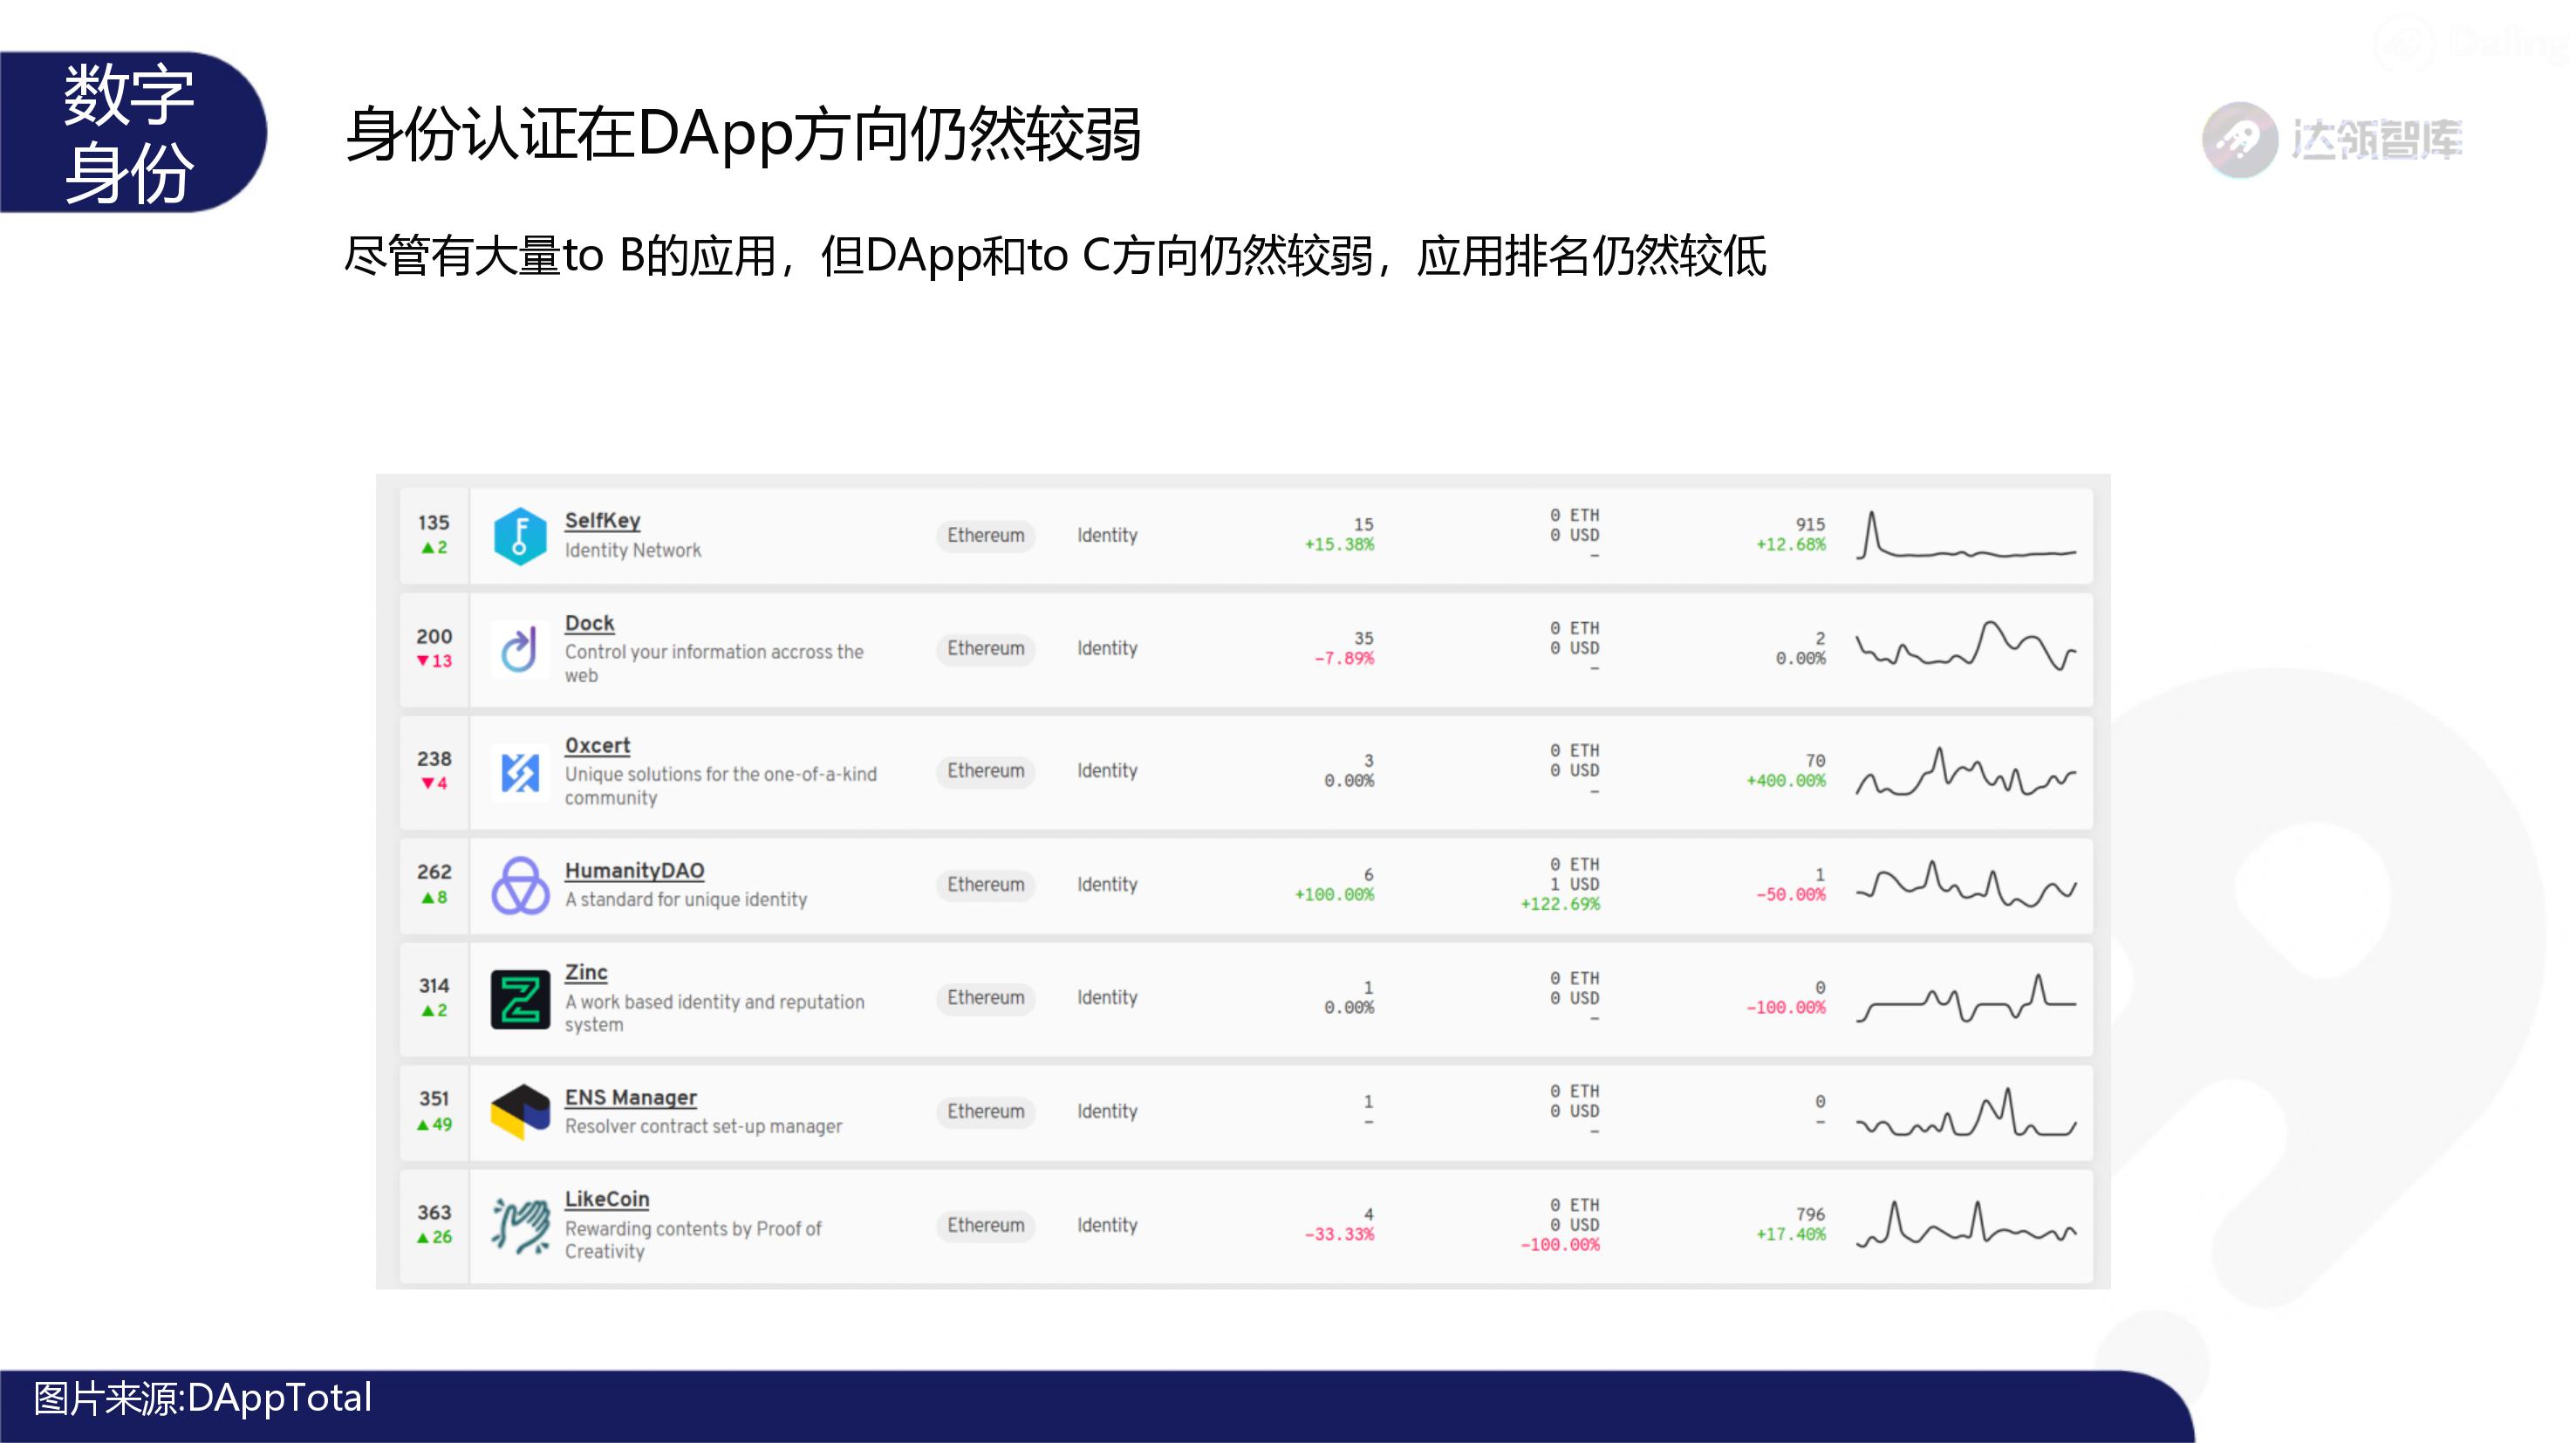Click Zinc activity sparkline chart
Image resolution: width=2576 pixels, height=1443 pixels.
(x=1966, y=998)
